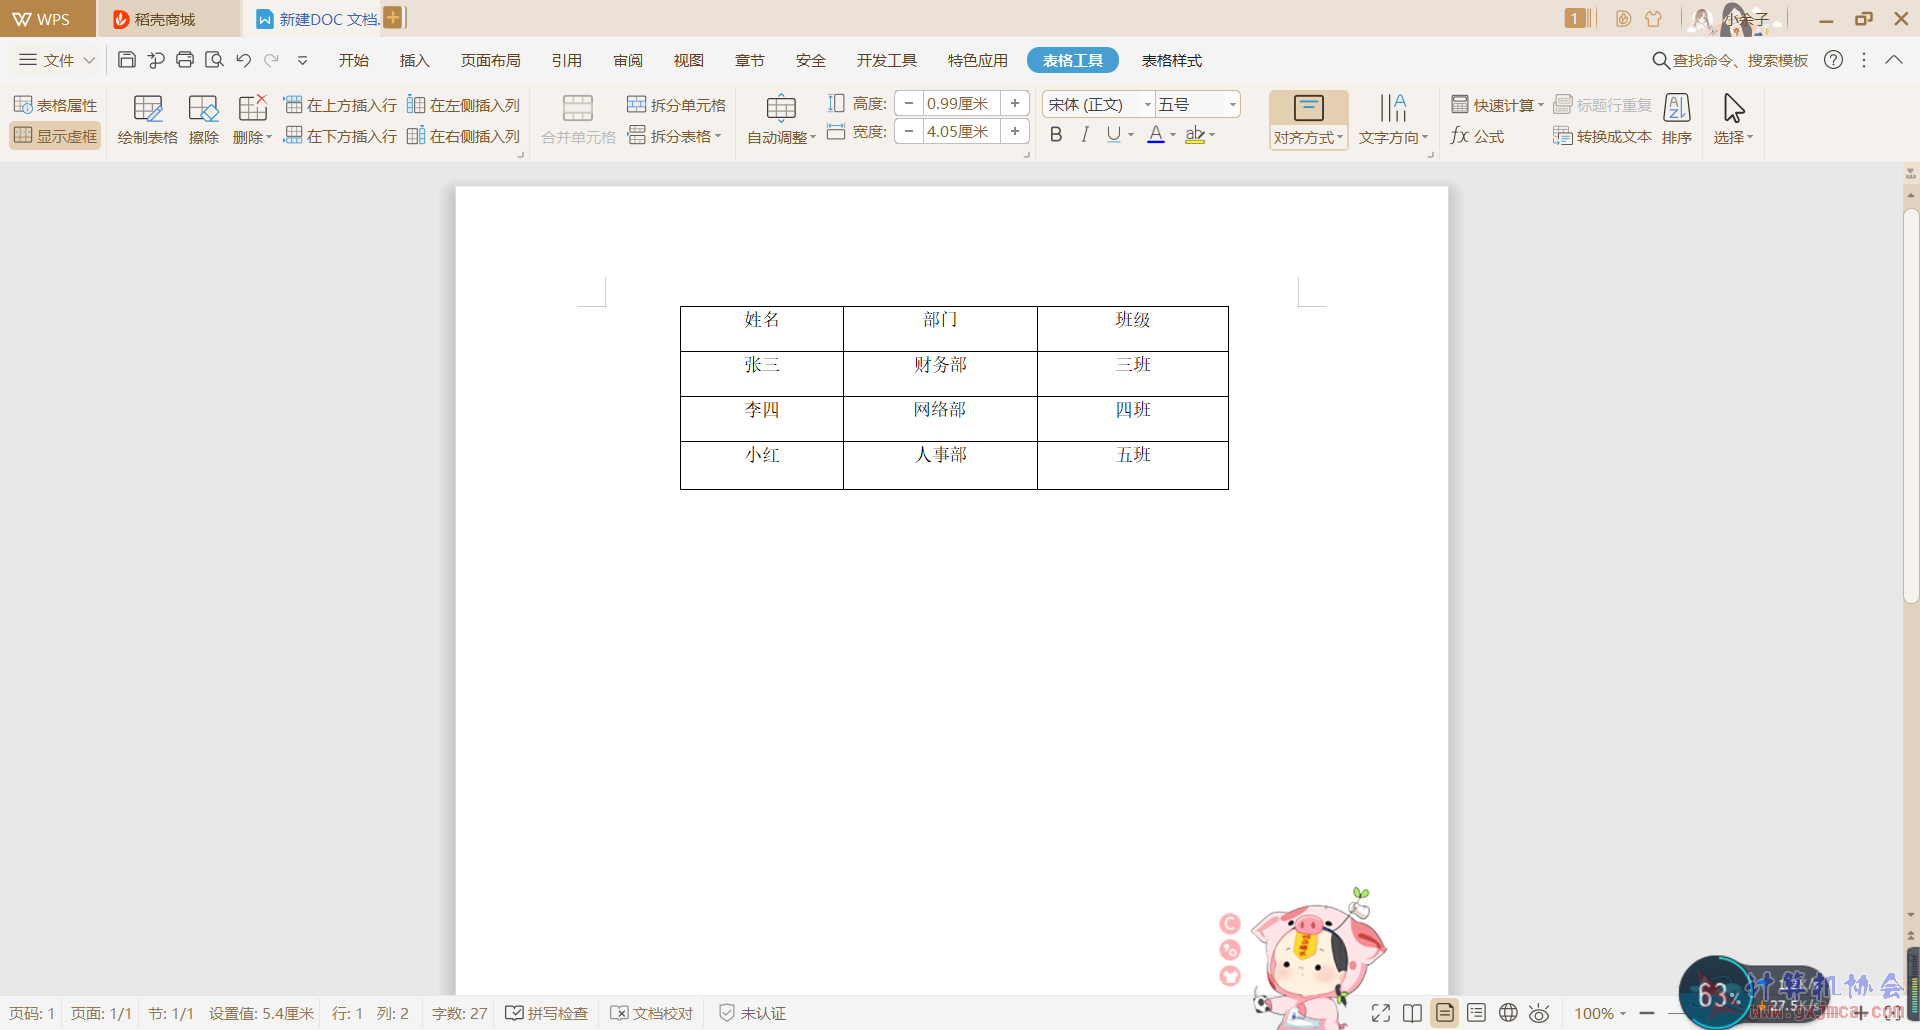
Task: Insert row above (在上方插入行)
Action: pyautogui.click(x=340, y=105)
